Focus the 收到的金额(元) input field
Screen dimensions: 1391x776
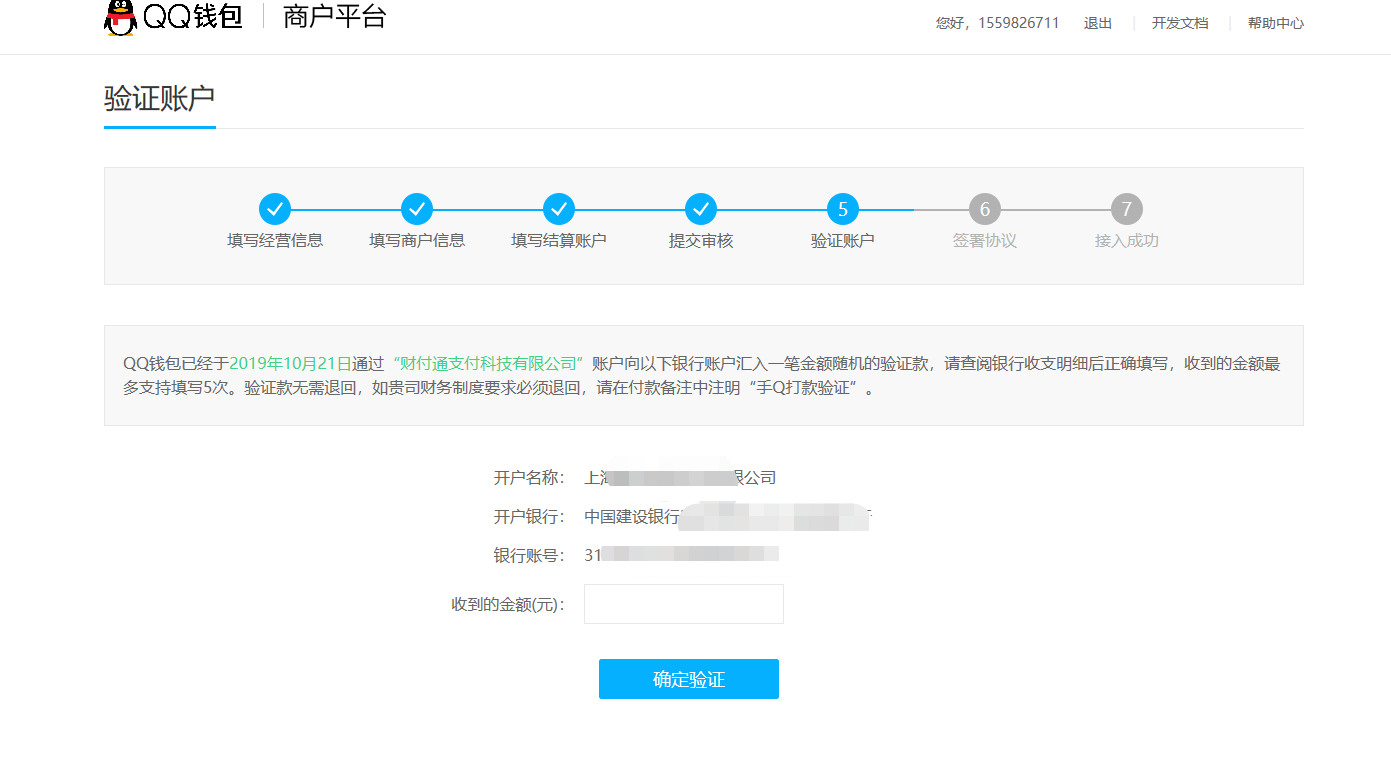684,604
